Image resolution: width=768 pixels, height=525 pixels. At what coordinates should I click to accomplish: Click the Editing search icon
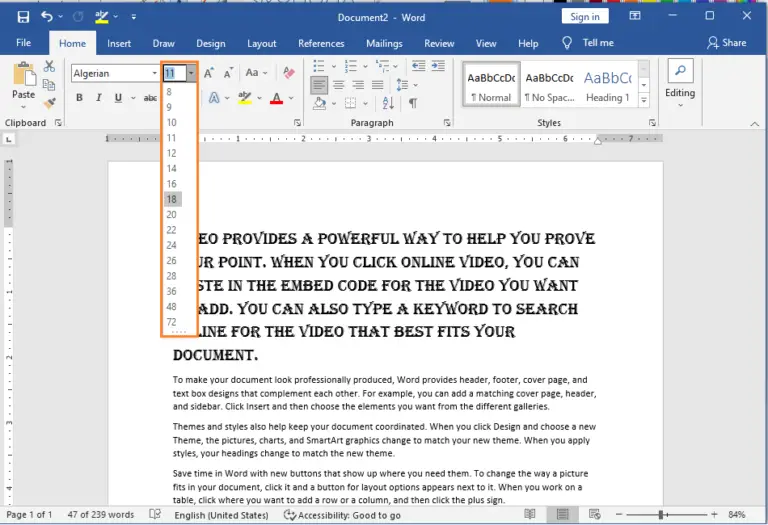680,71
